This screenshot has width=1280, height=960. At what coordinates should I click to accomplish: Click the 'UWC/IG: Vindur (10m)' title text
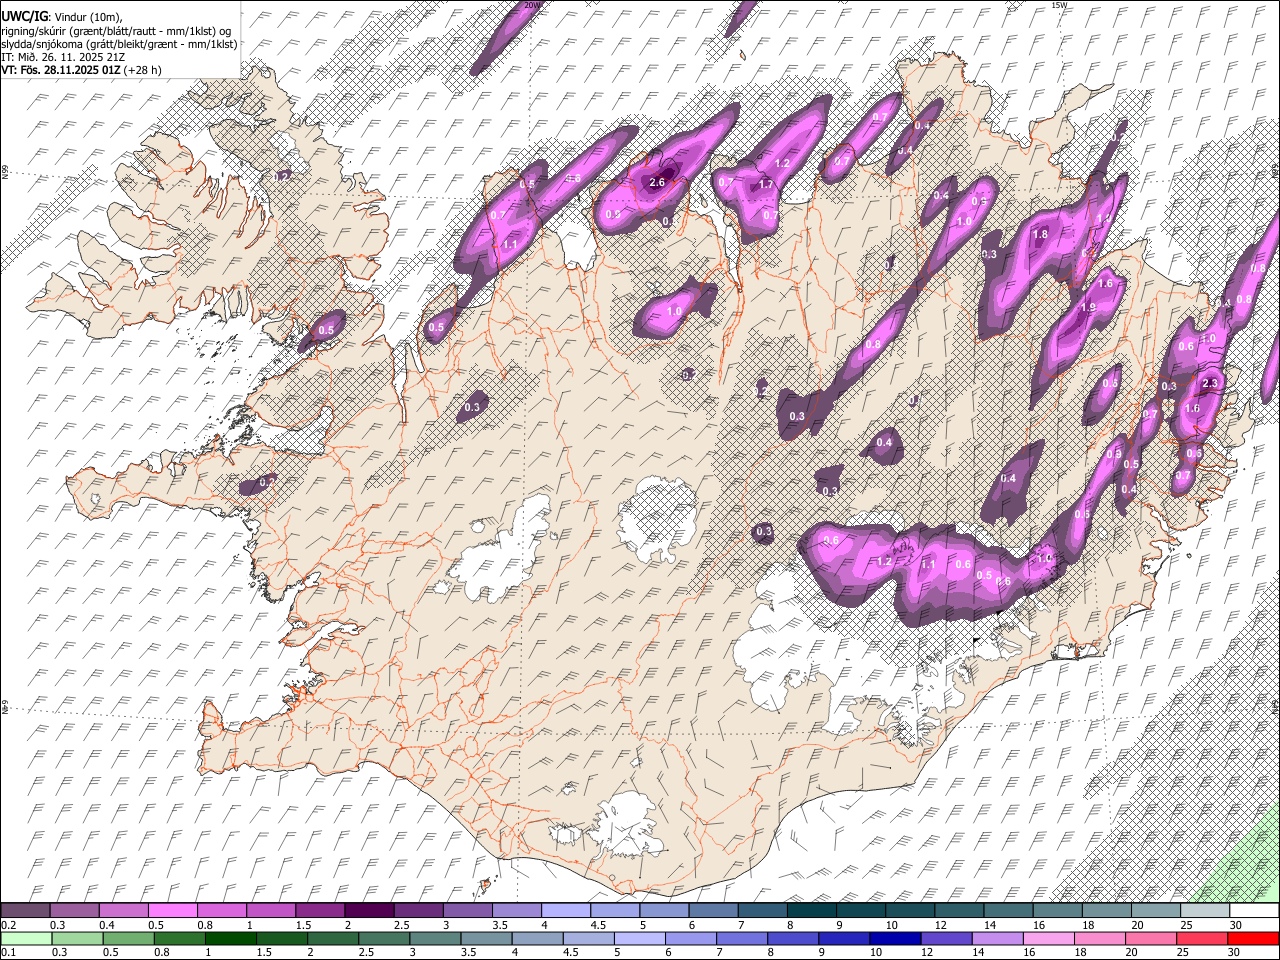point(61,17)
